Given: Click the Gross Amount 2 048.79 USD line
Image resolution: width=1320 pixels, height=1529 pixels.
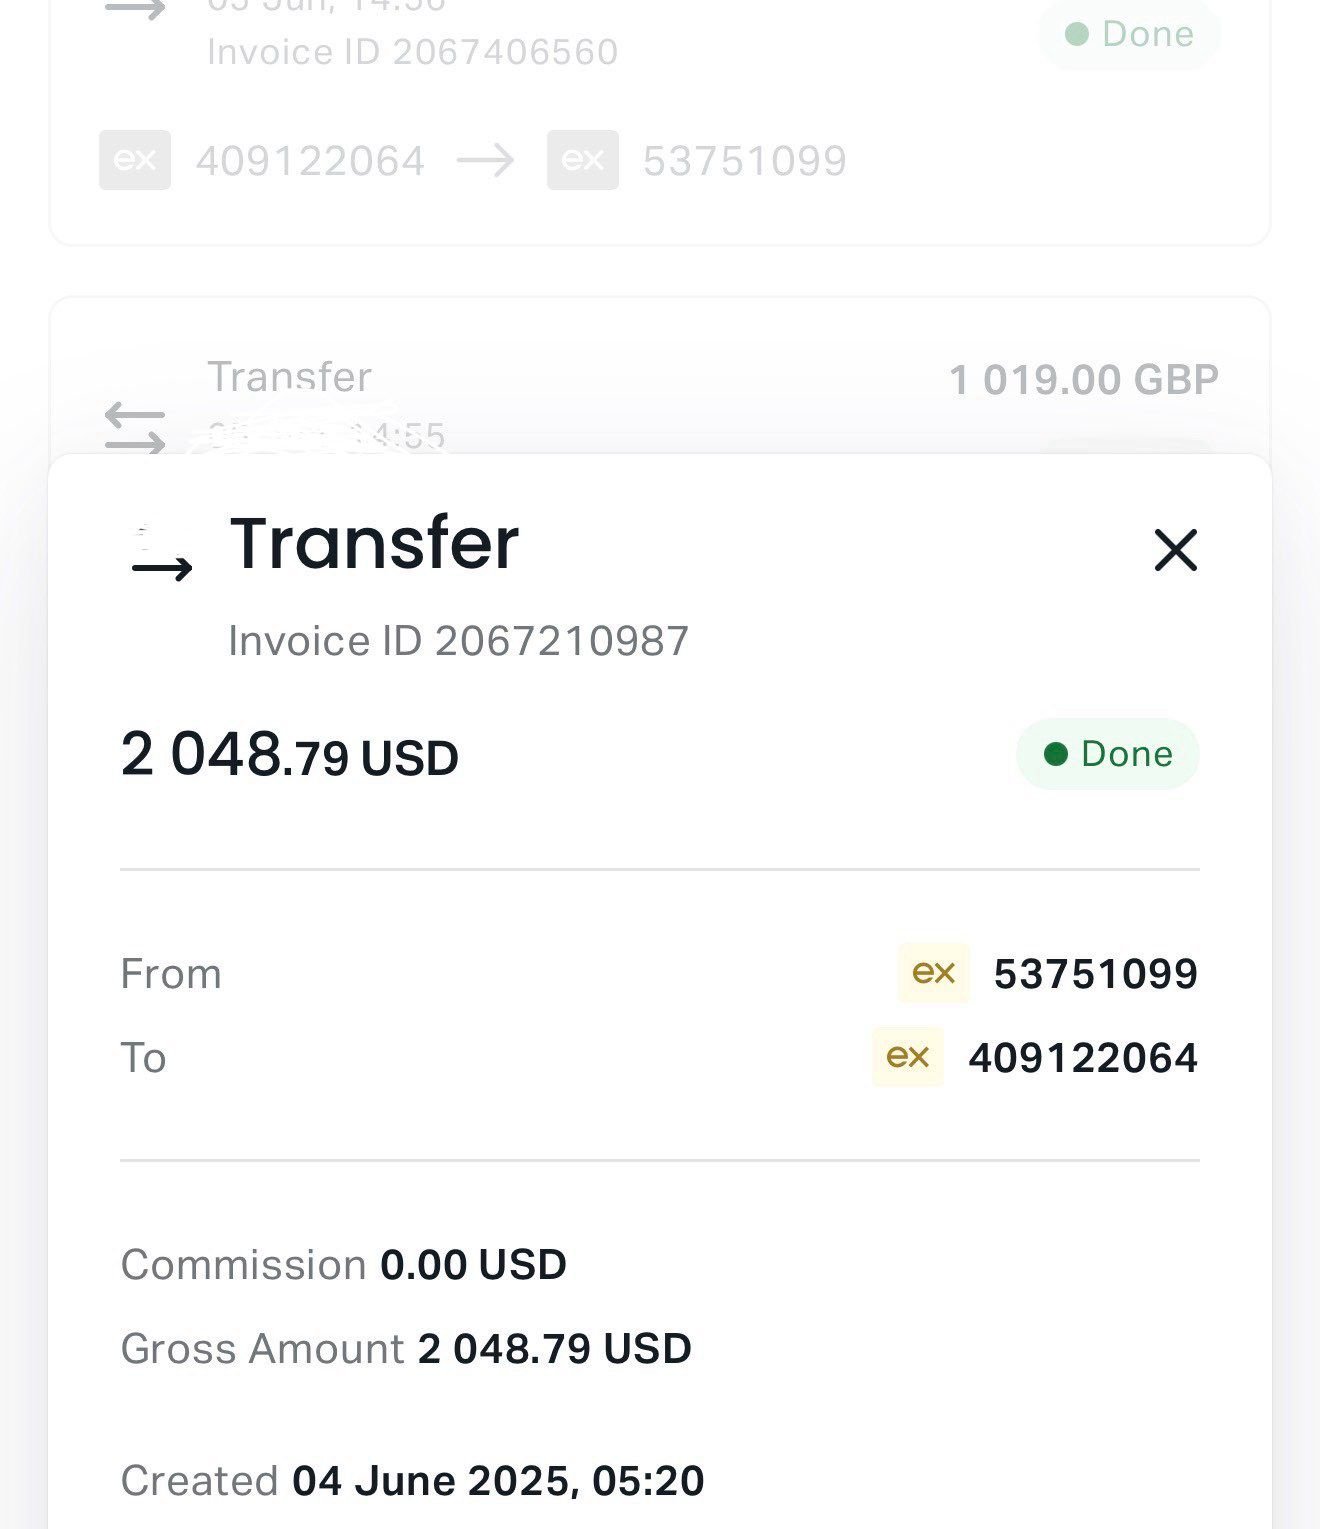Looking at the screenshot, I should (406, 1349).
